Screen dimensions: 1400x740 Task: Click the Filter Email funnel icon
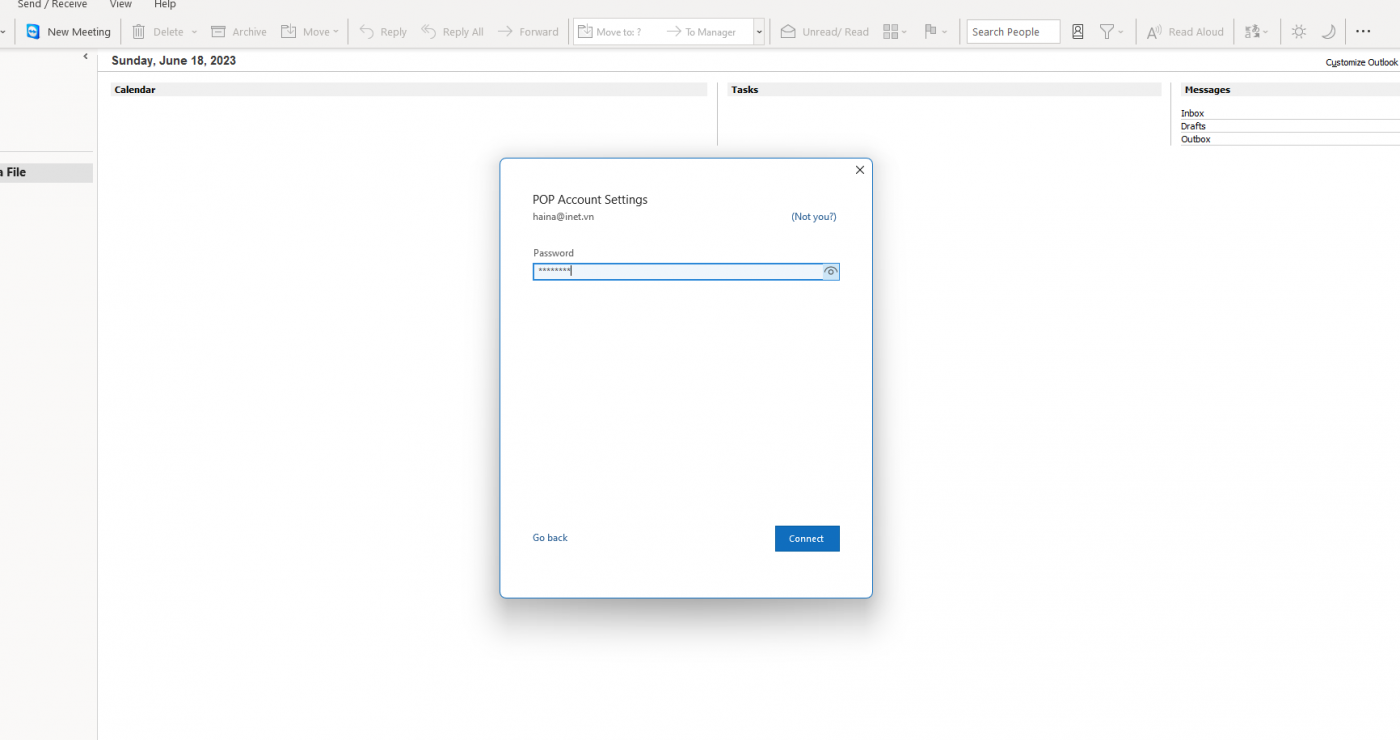coord(1107,32)
